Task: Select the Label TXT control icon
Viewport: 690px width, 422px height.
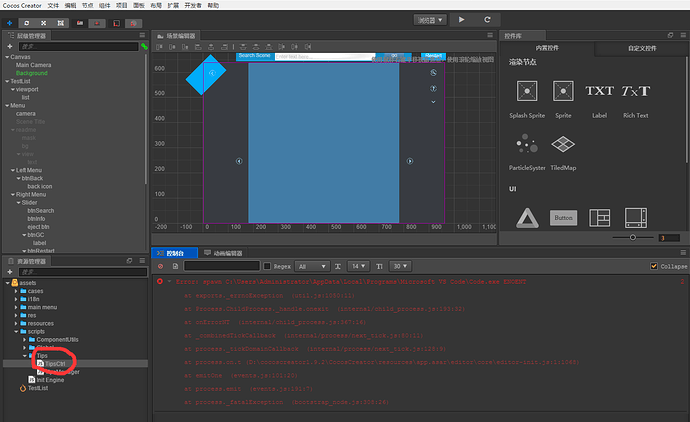Action: [x=599, y=91]
